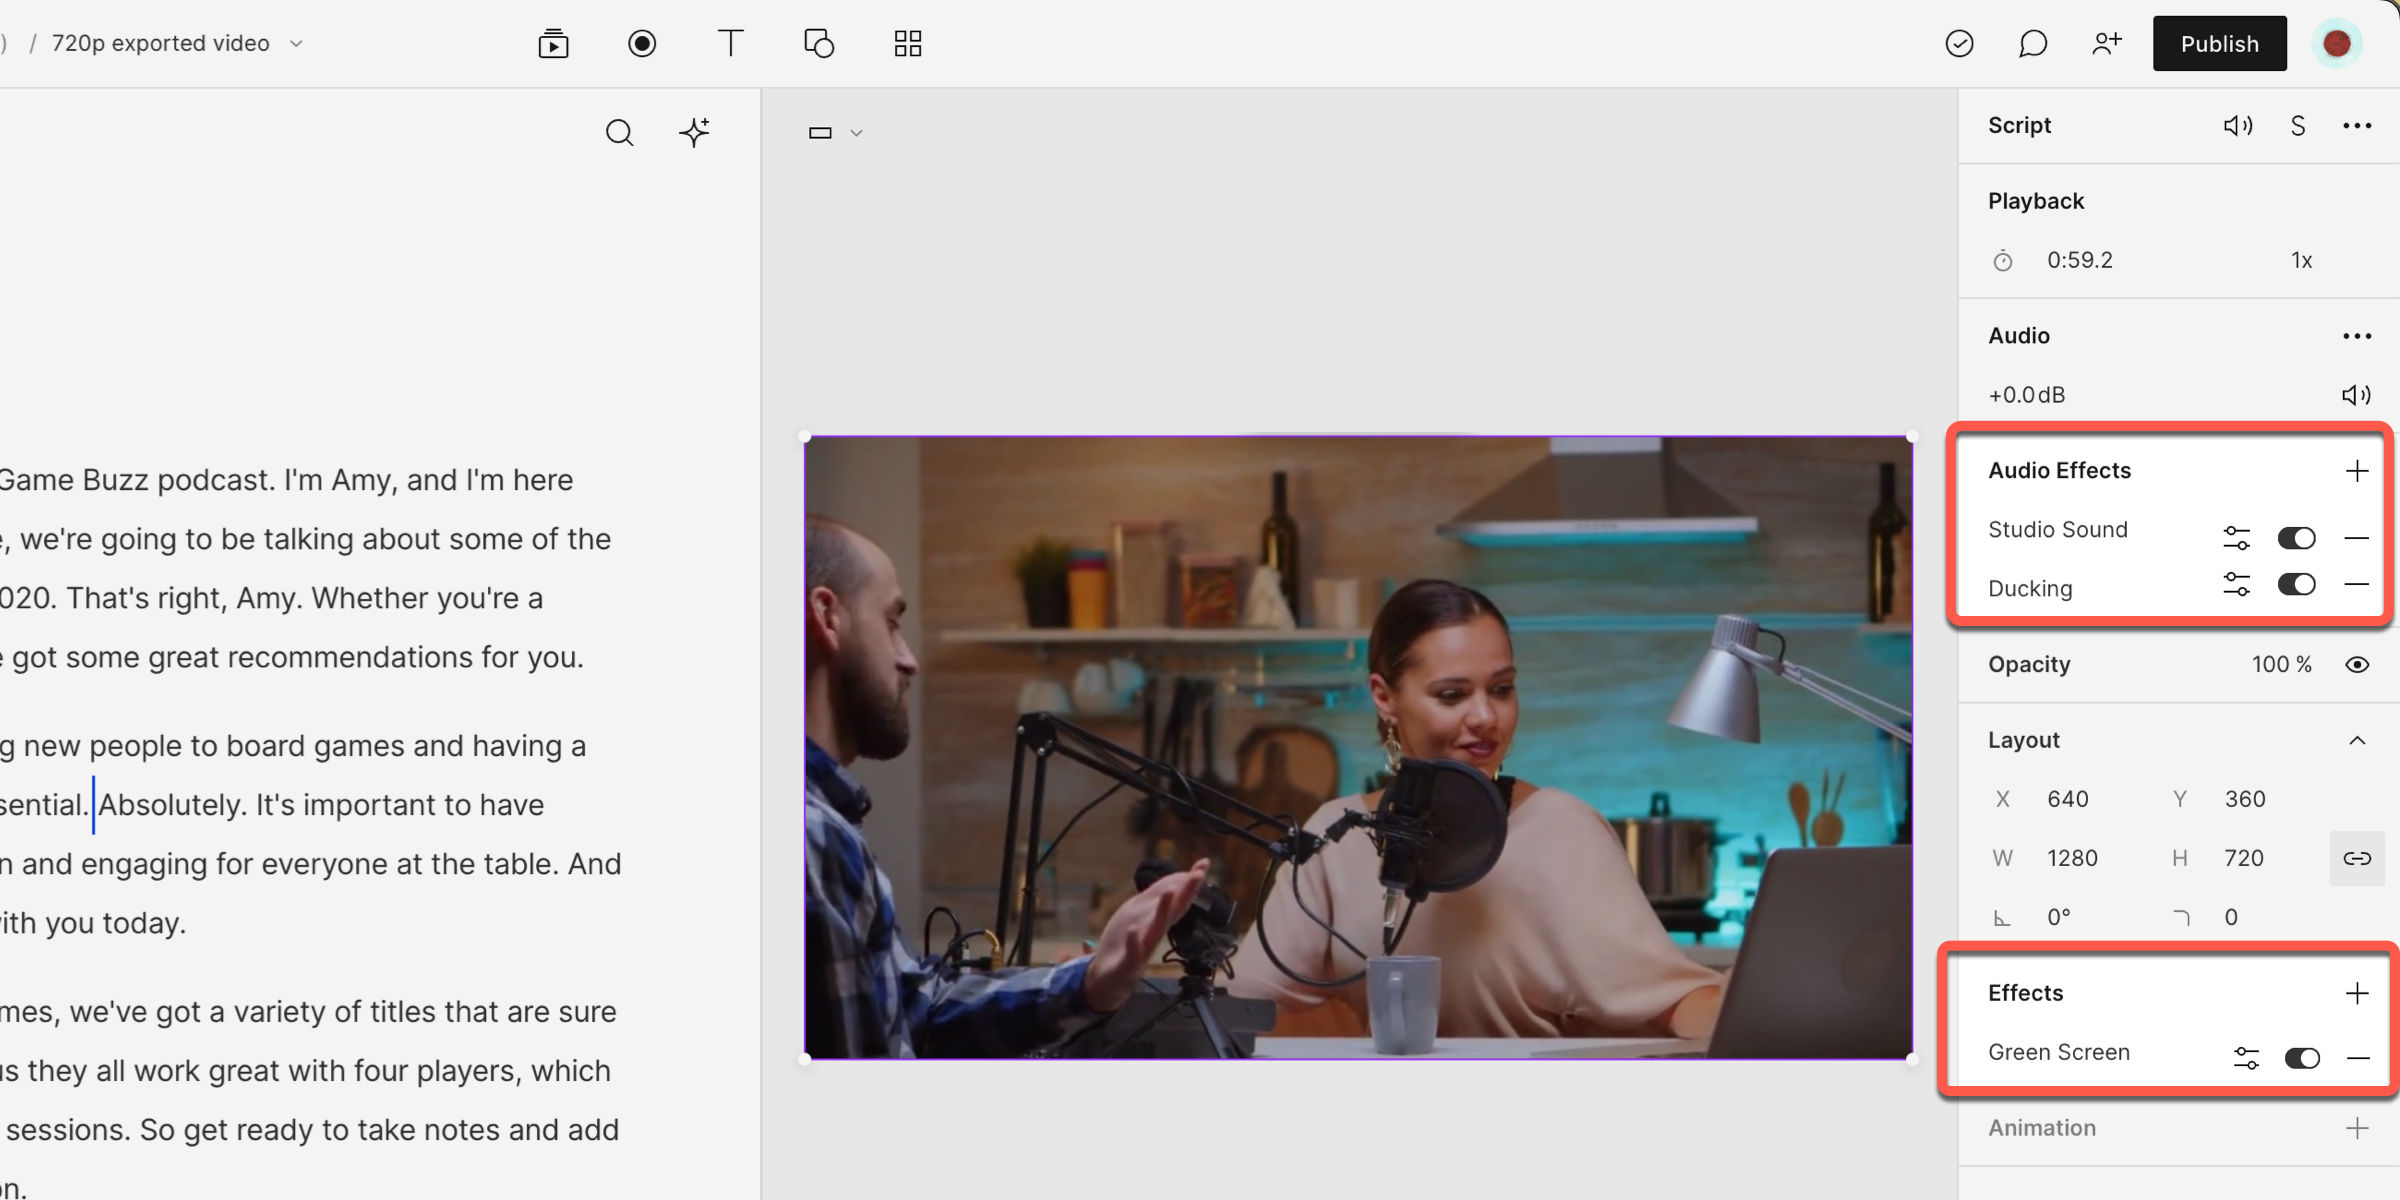Viewport: 2400px width, 1200px height.
Task: Open the canvas aspect ratio dropdown
Action: click(835, 133)
